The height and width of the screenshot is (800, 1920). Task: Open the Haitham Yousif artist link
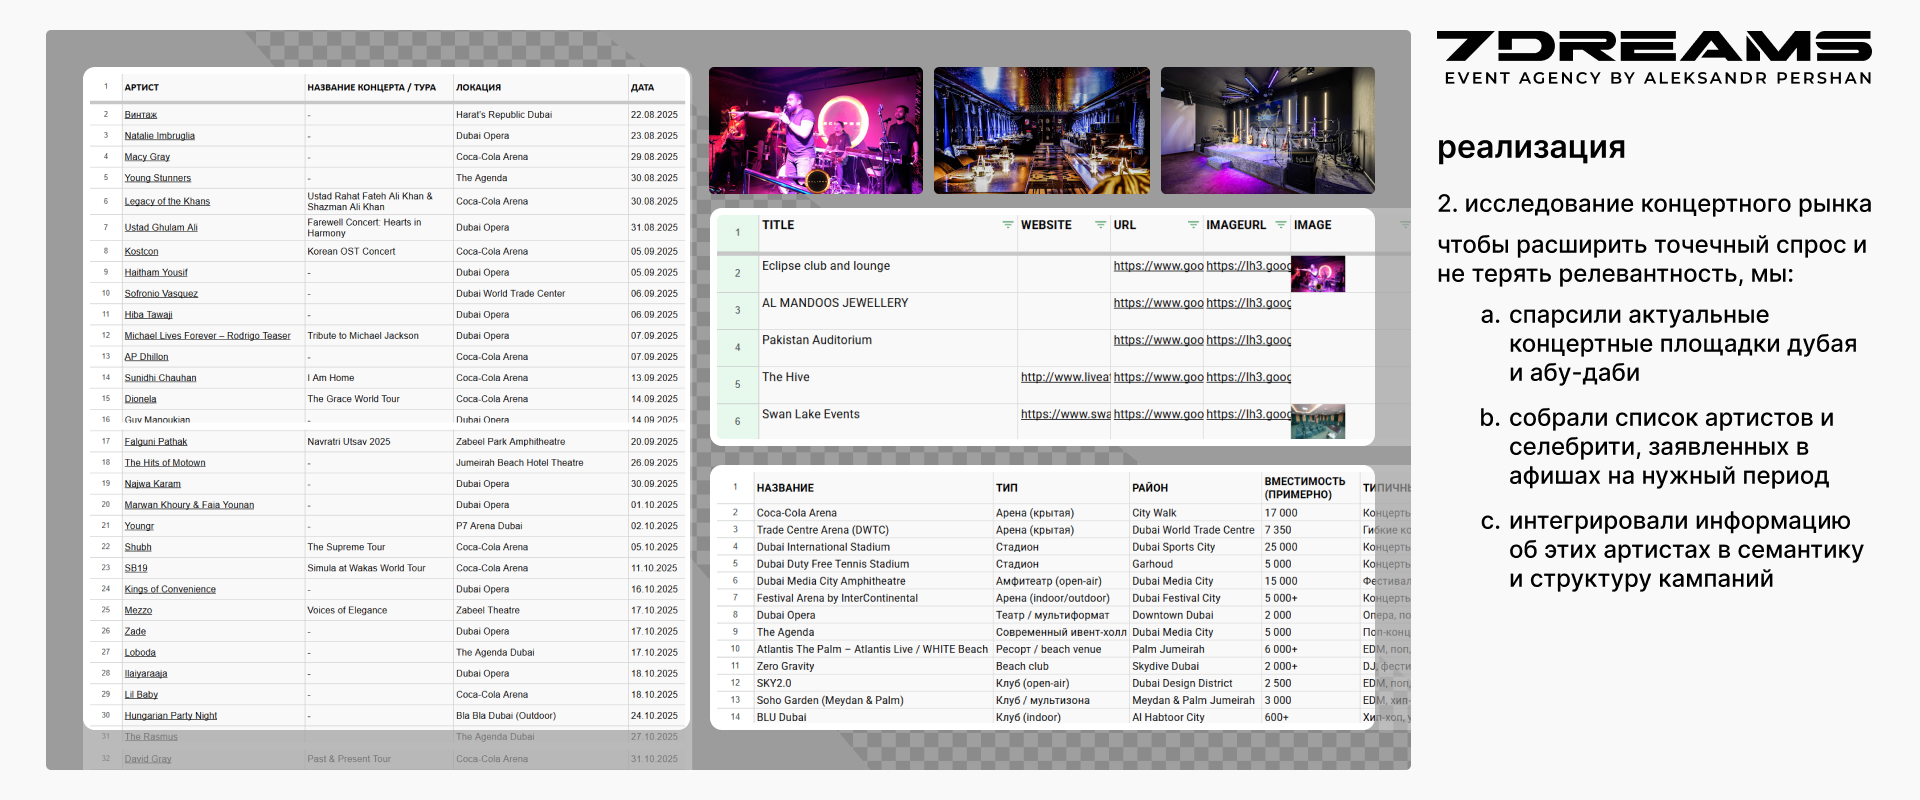coord(156,273)
